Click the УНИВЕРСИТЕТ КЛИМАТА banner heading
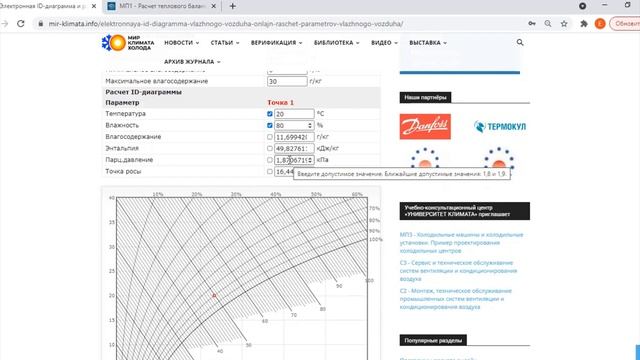 click(x=464, y=211)
